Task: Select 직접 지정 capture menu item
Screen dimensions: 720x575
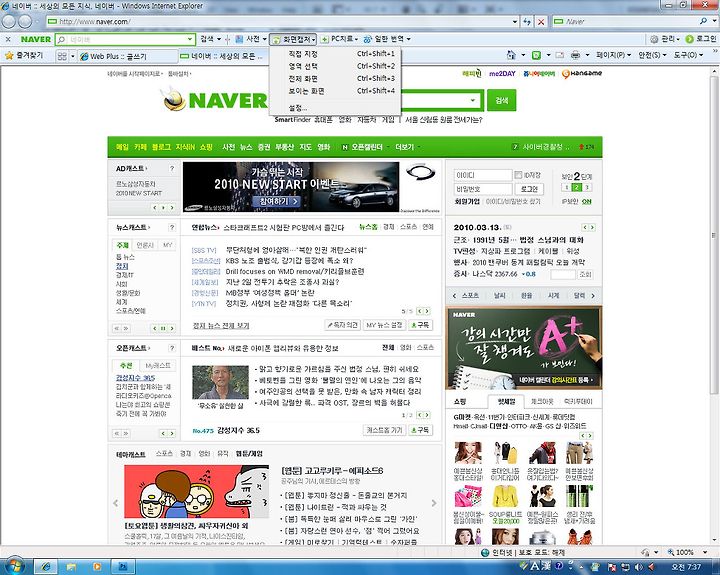Action: [336, 54]
